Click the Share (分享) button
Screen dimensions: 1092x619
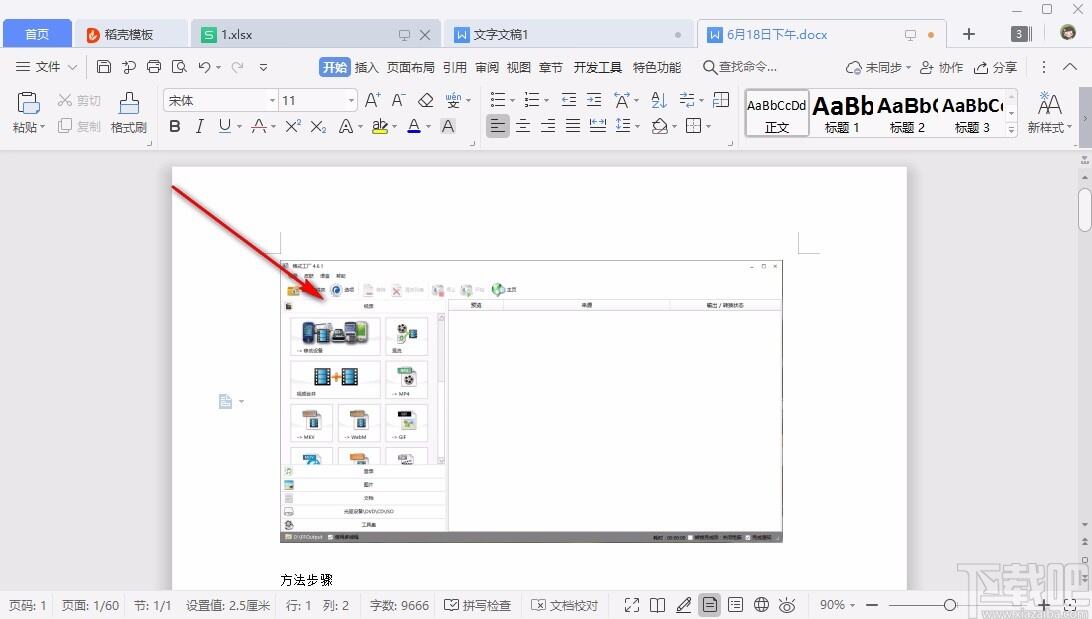coord(995,67)
